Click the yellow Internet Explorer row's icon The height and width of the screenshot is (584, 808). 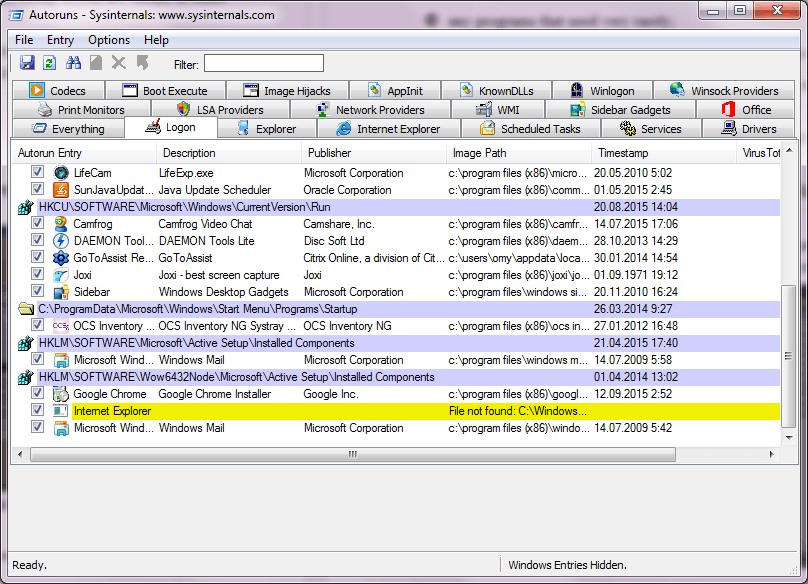[x=61, y=411]
